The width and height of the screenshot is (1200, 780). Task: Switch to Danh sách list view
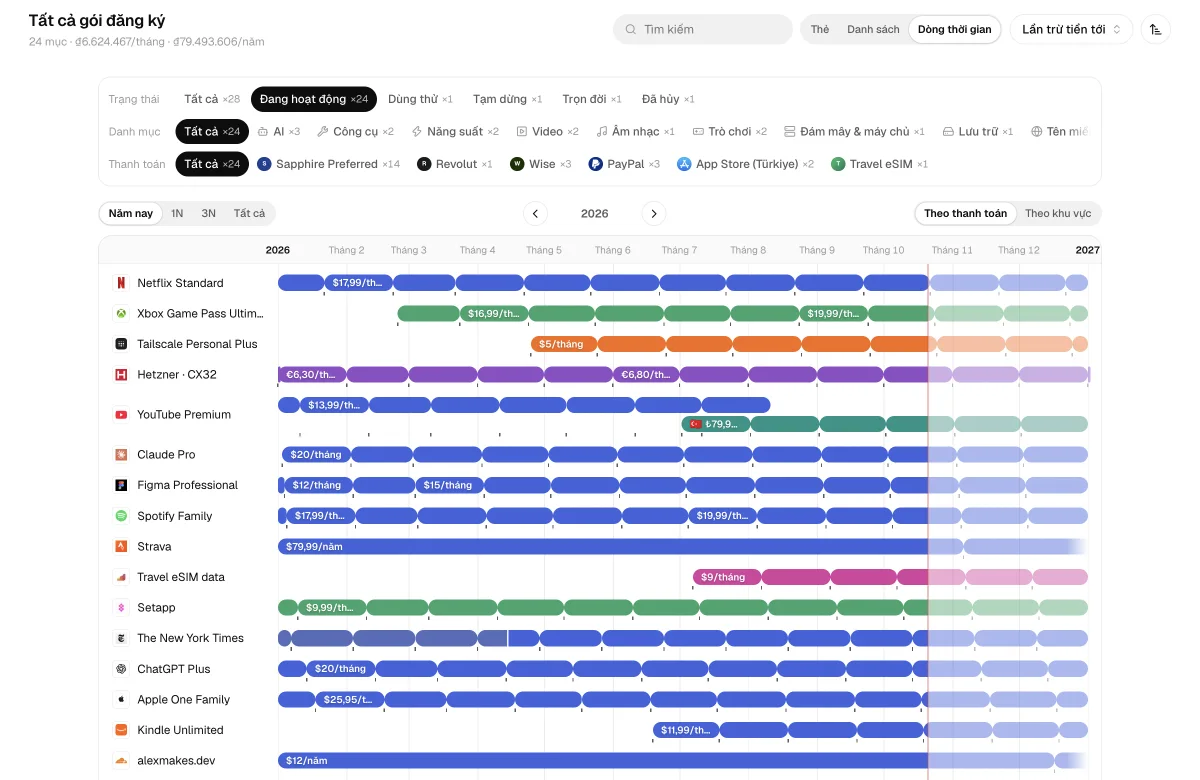(873, 29)
